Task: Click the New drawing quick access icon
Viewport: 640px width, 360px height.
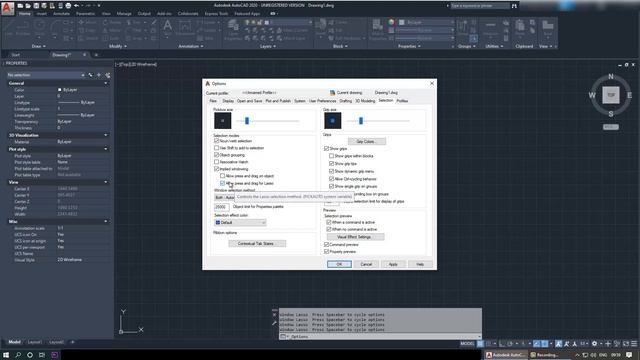Action: (x=20, y=6)
